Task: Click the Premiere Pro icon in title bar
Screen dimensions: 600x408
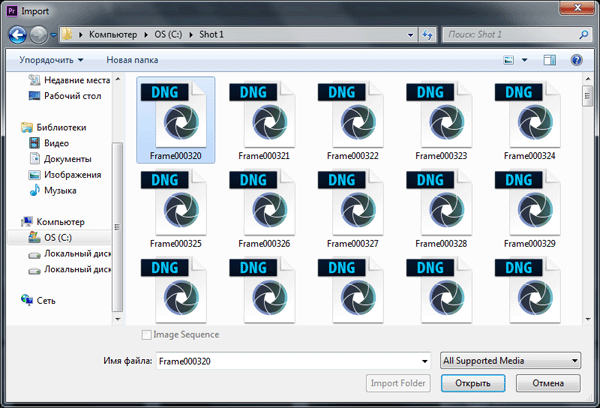Action: point(12,11)
